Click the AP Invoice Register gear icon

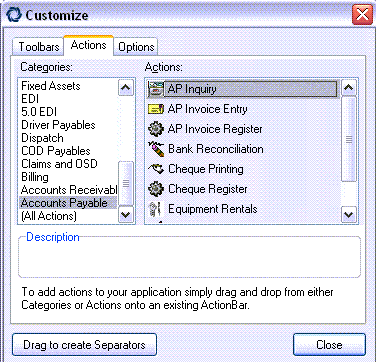[x=156, y=129]
